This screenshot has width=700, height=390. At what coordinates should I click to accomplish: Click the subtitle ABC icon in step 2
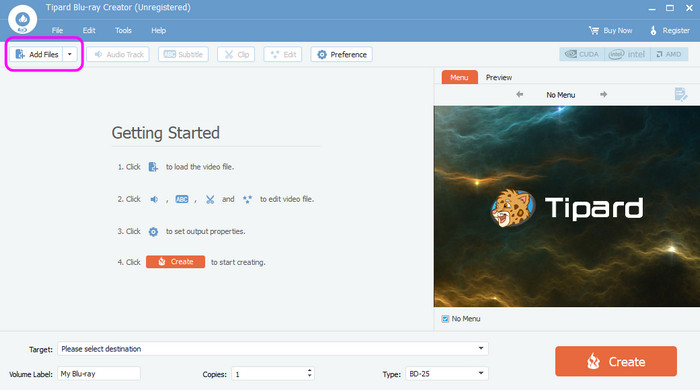point(182,199)
